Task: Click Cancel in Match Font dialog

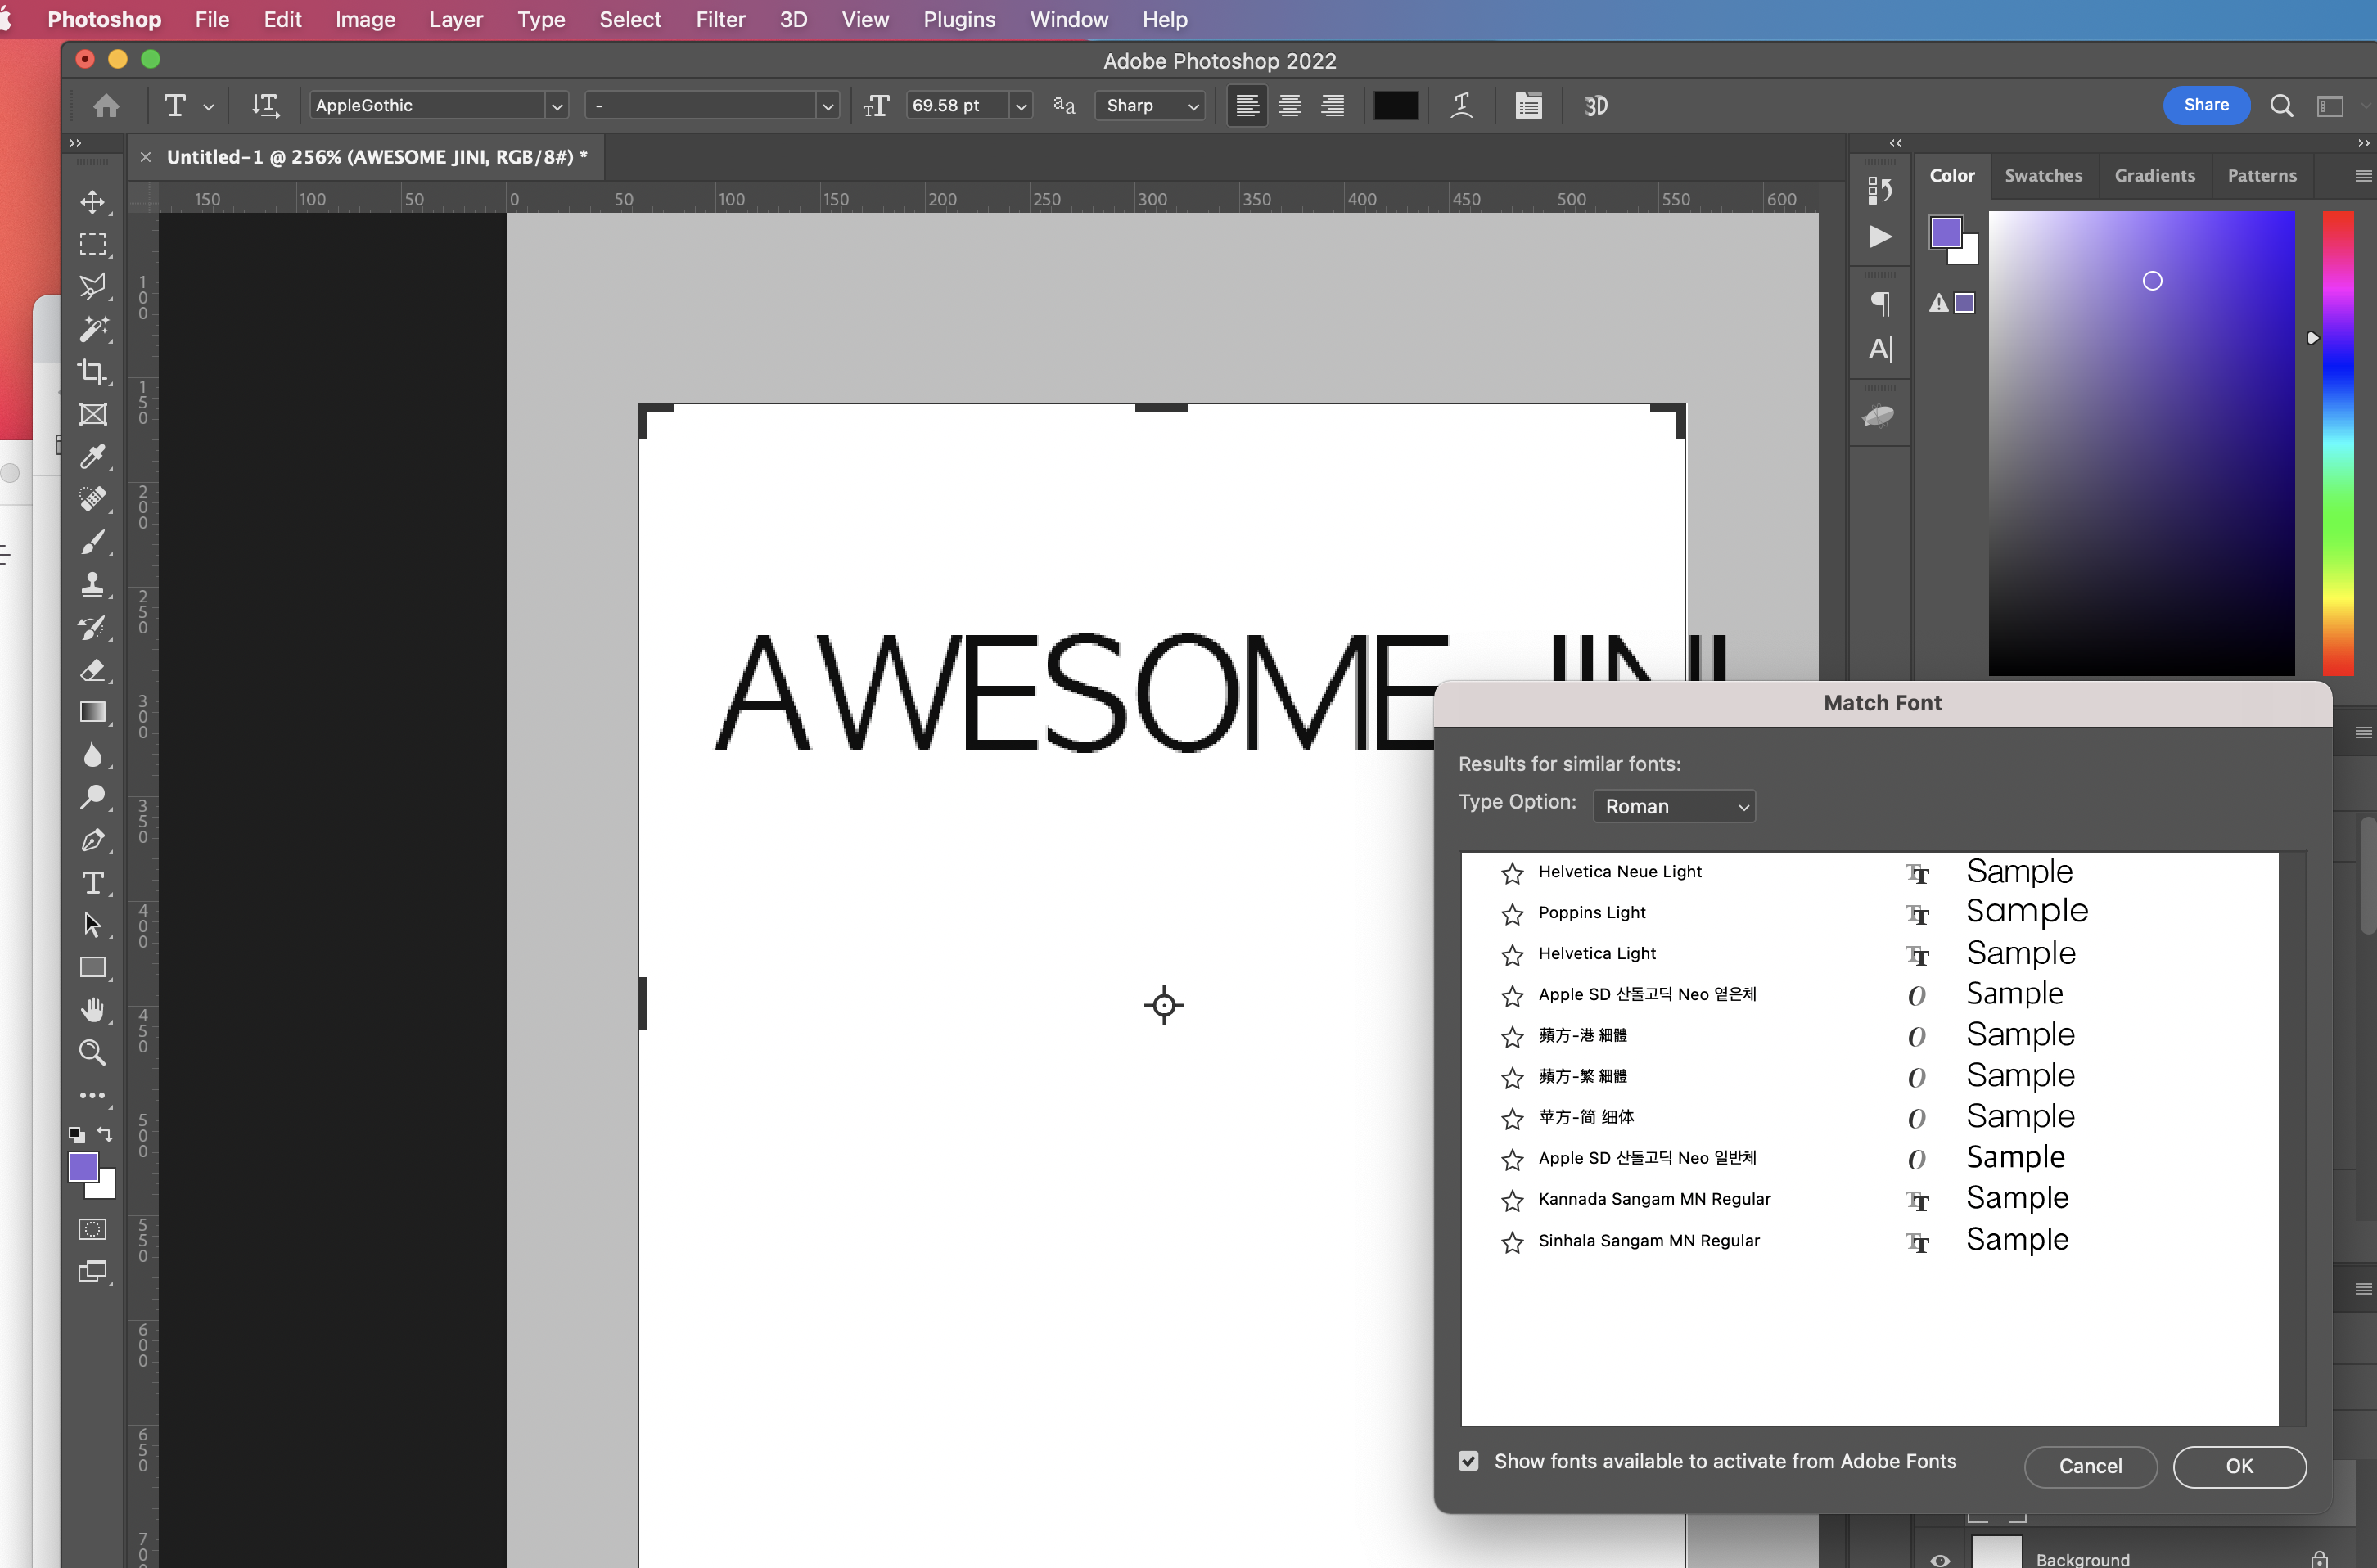Action: [x=2090, y=1466]
